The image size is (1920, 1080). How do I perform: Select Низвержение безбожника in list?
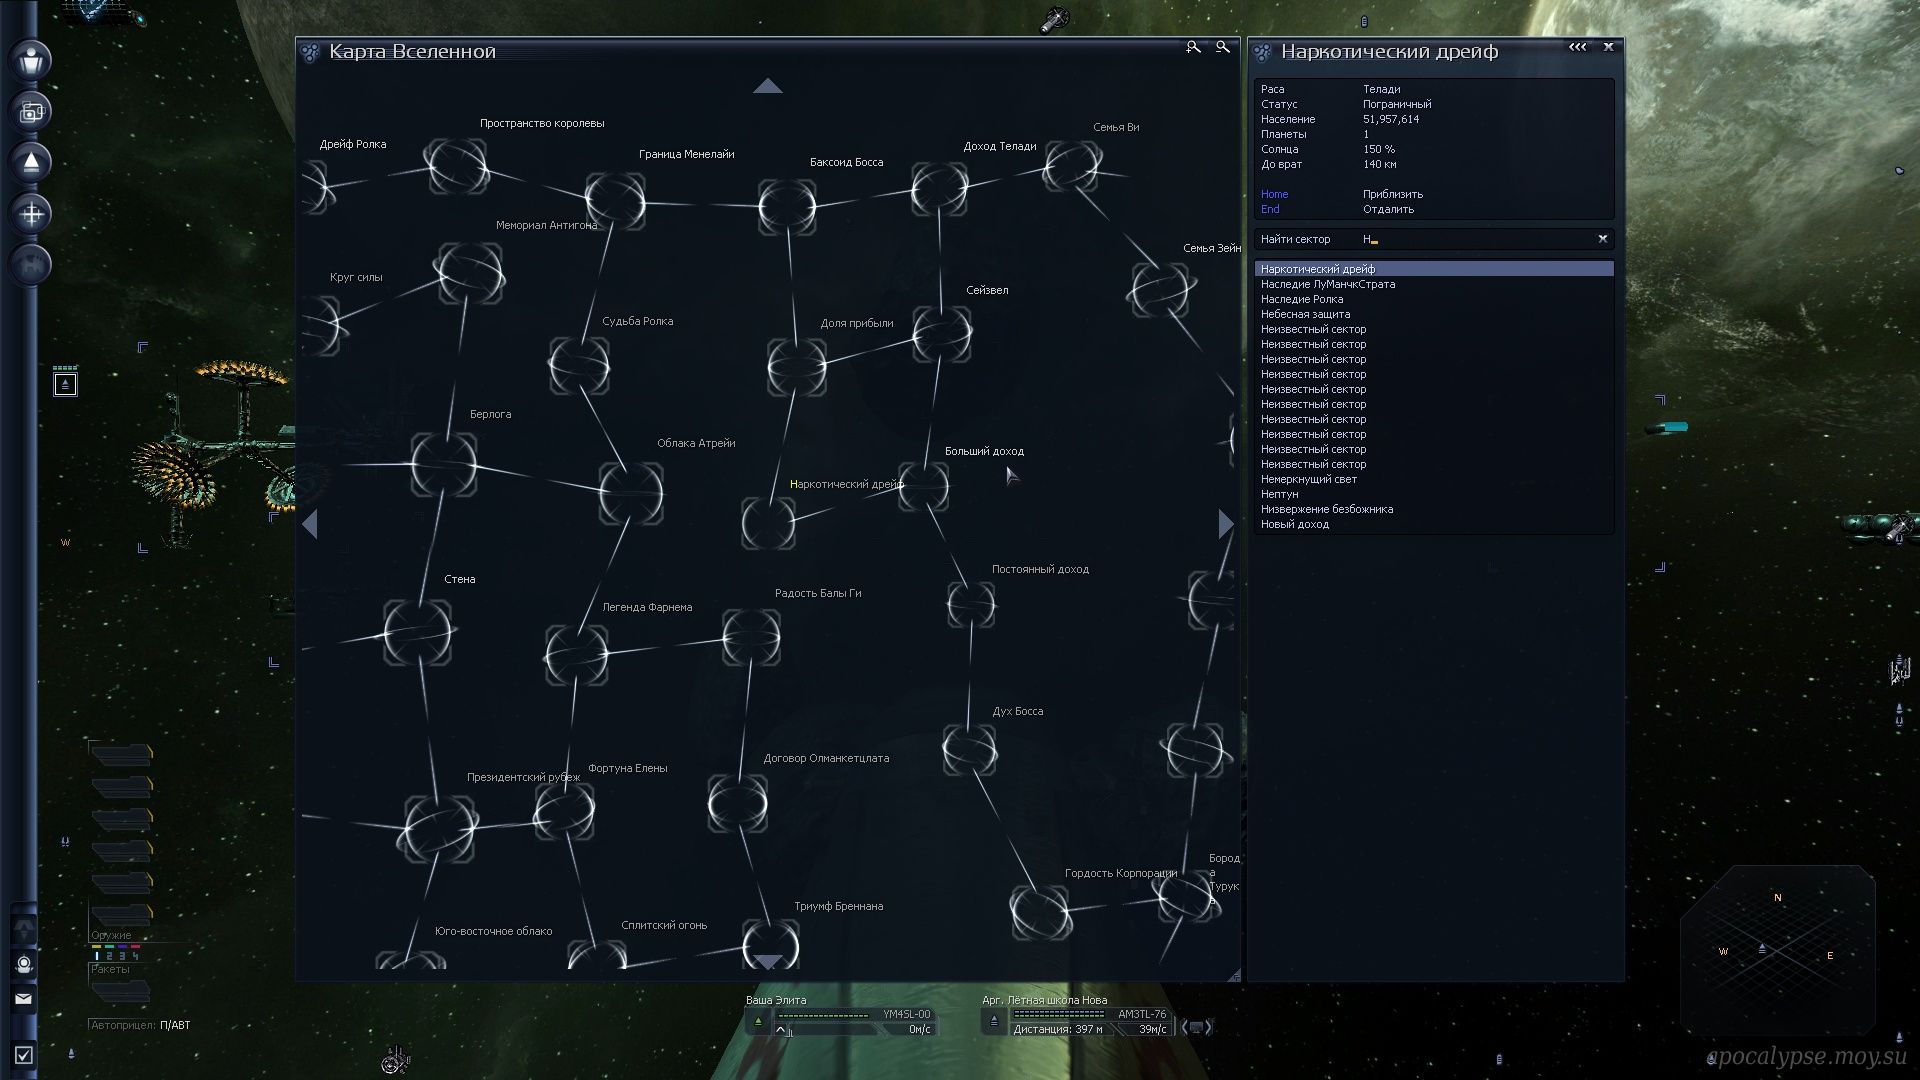click(1434, 509)
